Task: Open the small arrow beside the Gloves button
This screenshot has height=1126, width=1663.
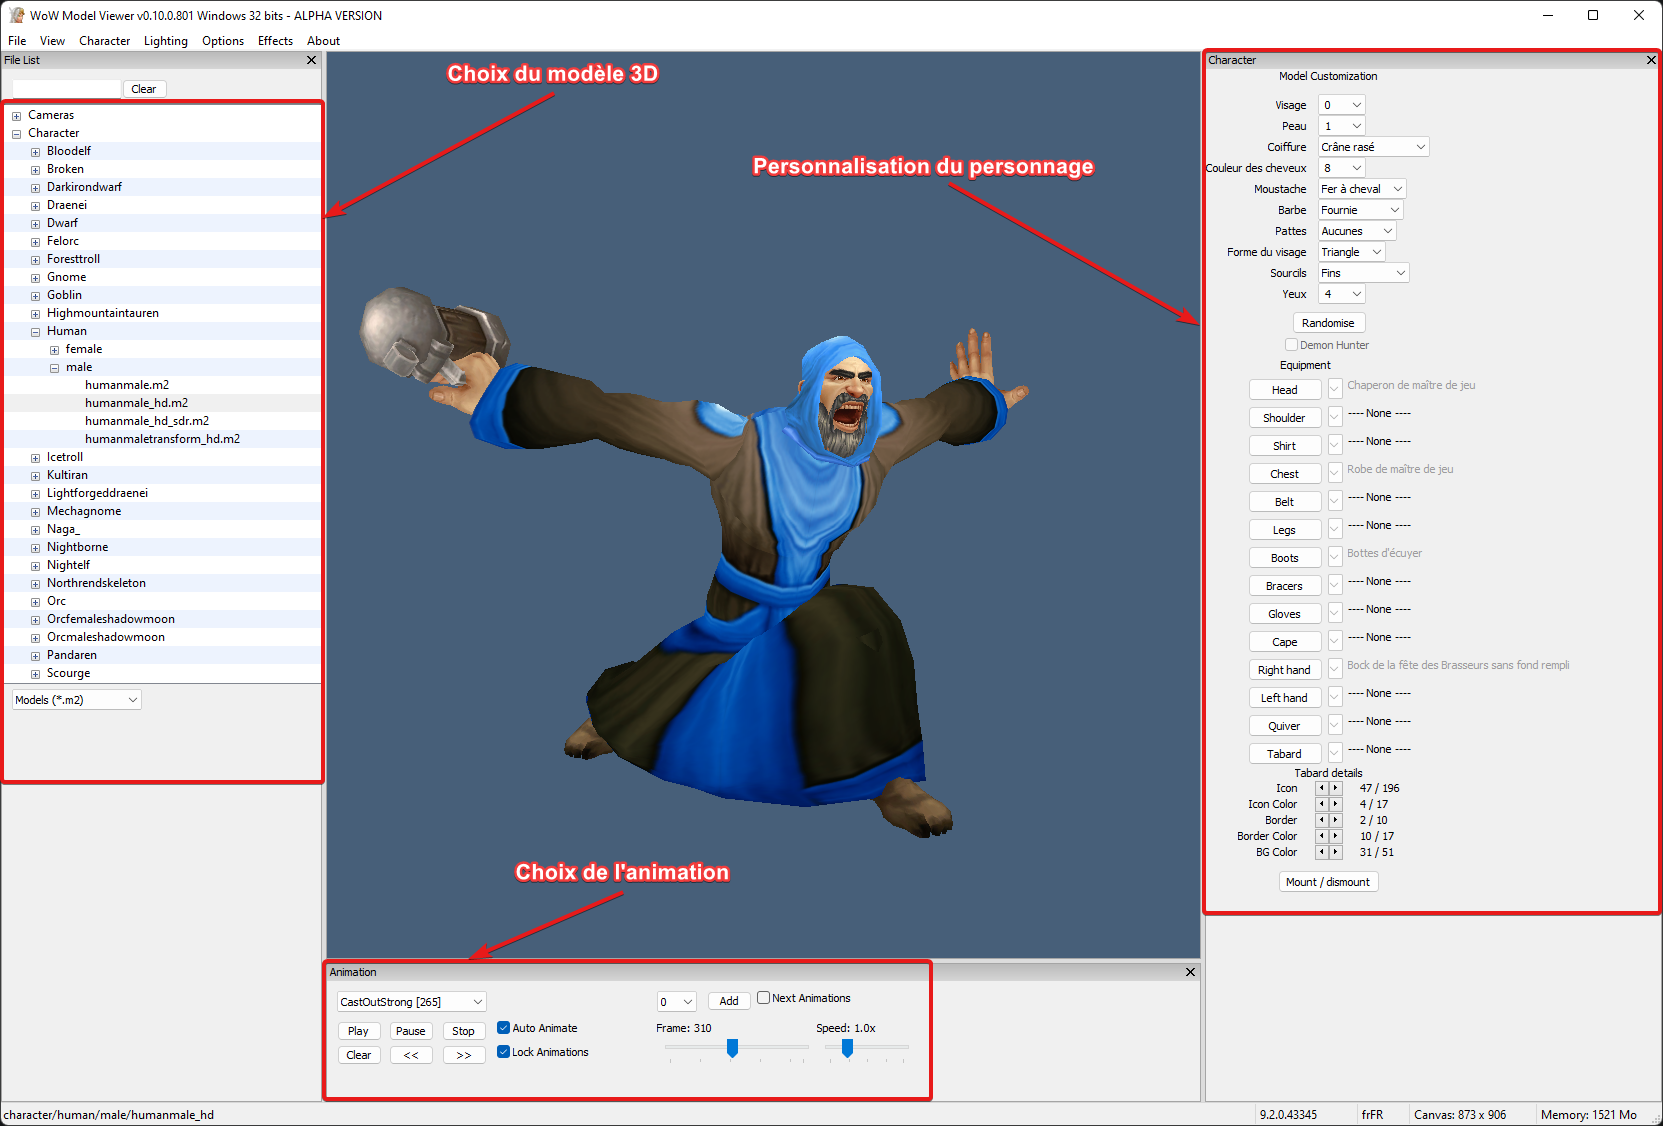Action: click(1335, 613)
